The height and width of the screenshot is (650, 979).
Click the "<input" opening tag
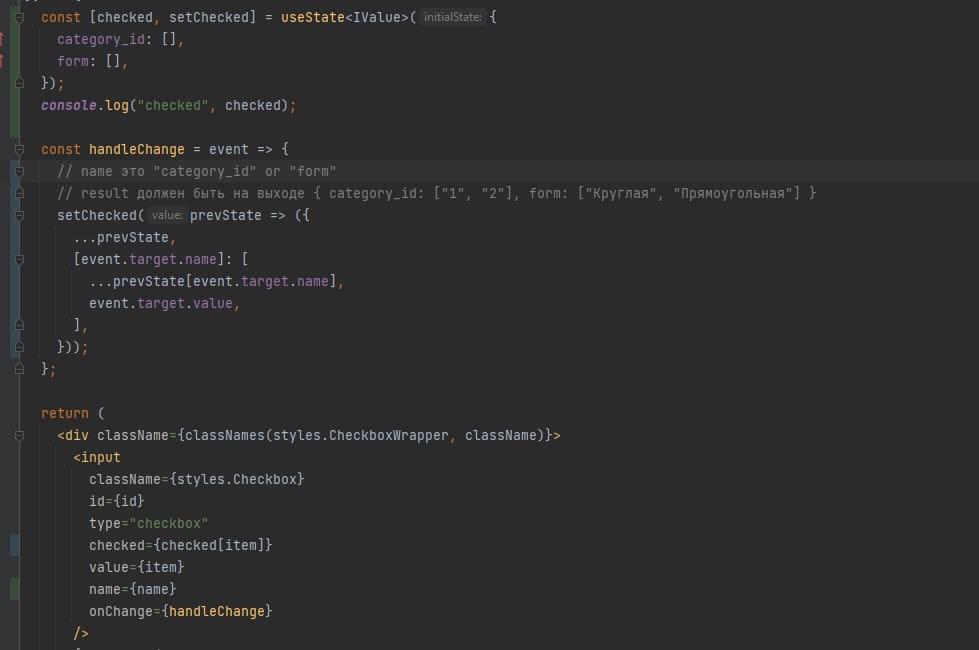[97, 457]
